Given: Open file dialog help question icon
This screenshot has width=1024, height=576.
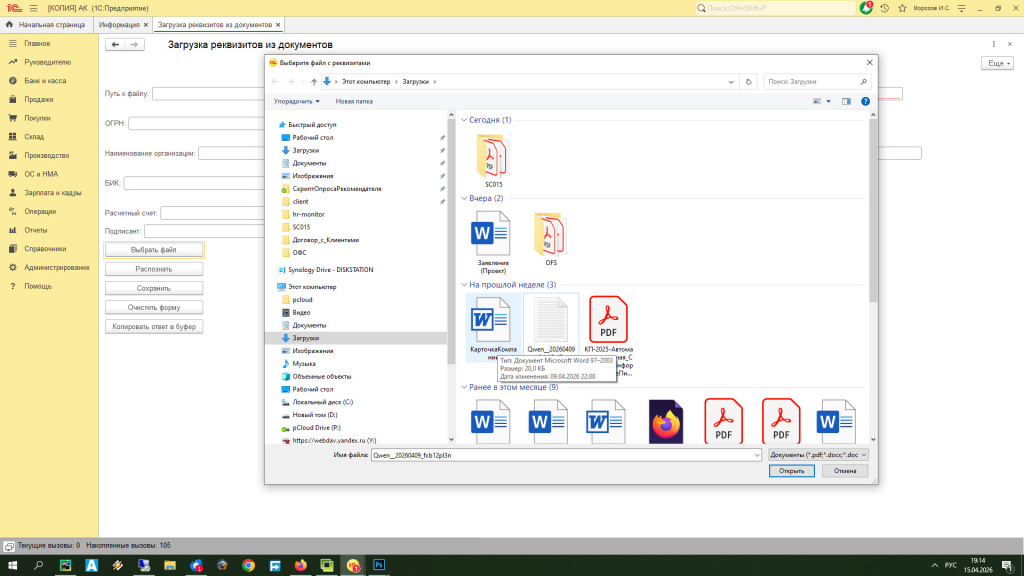Looking at the screenshot, I should 865,101.
